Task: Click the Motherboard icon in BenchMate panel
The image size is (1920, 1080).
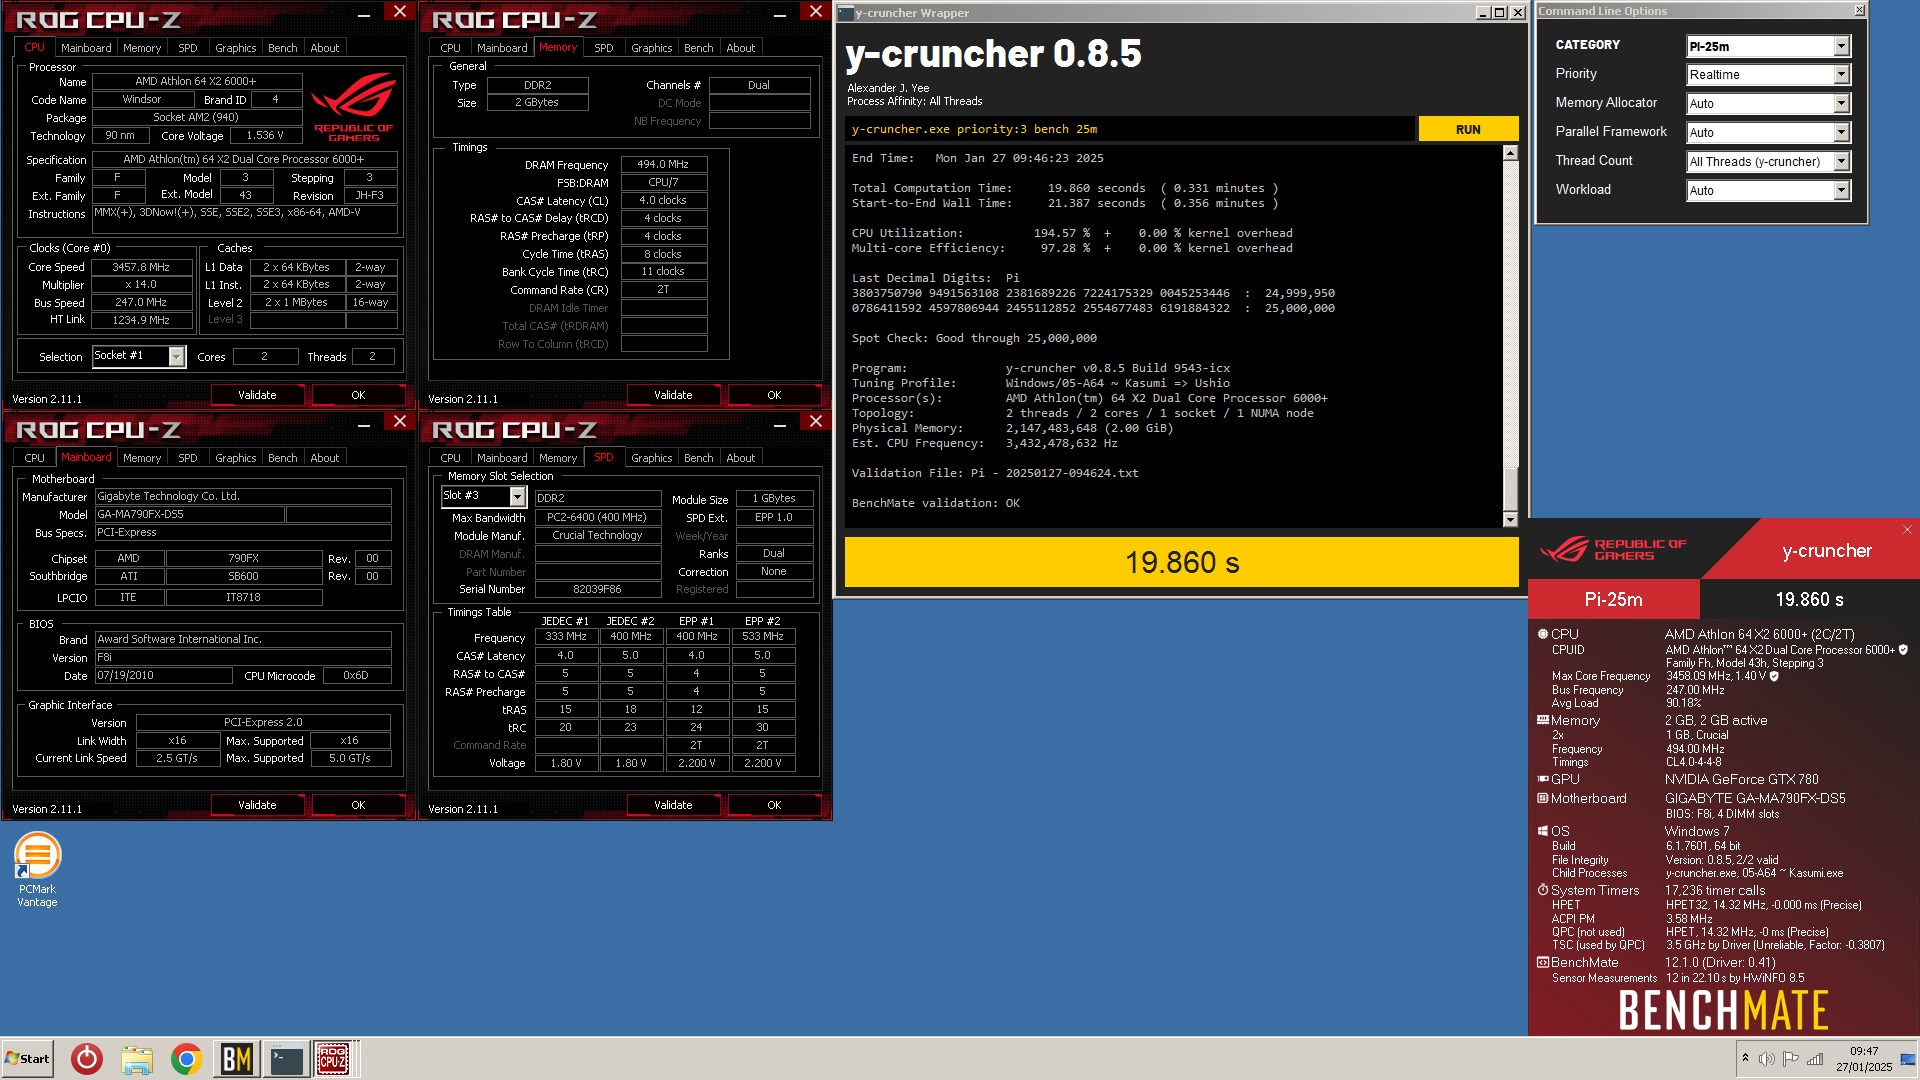Action: click(1543, 798)
